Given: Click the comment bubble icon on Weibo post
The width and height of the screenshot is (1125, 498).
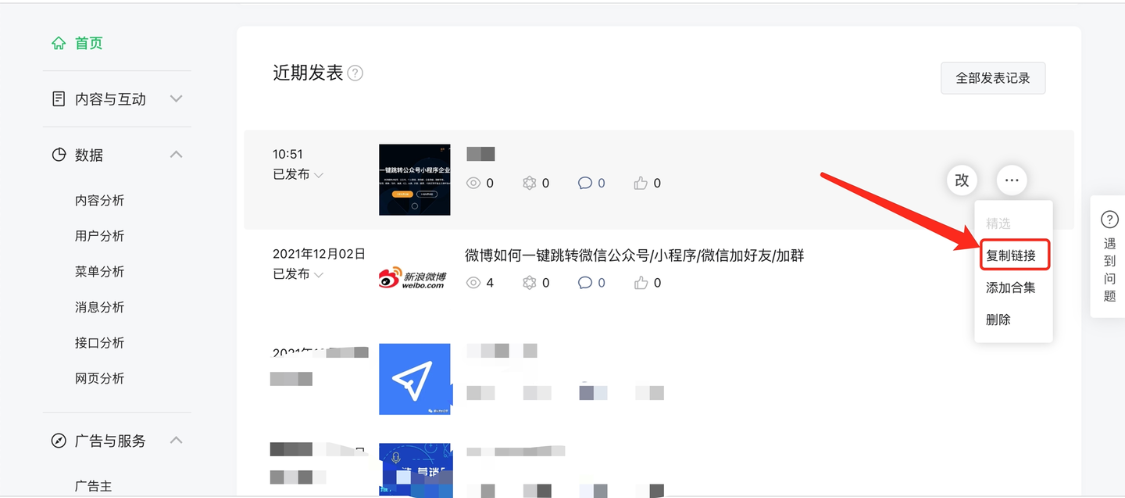Looking at the screenshot, I should click(585, 283).
